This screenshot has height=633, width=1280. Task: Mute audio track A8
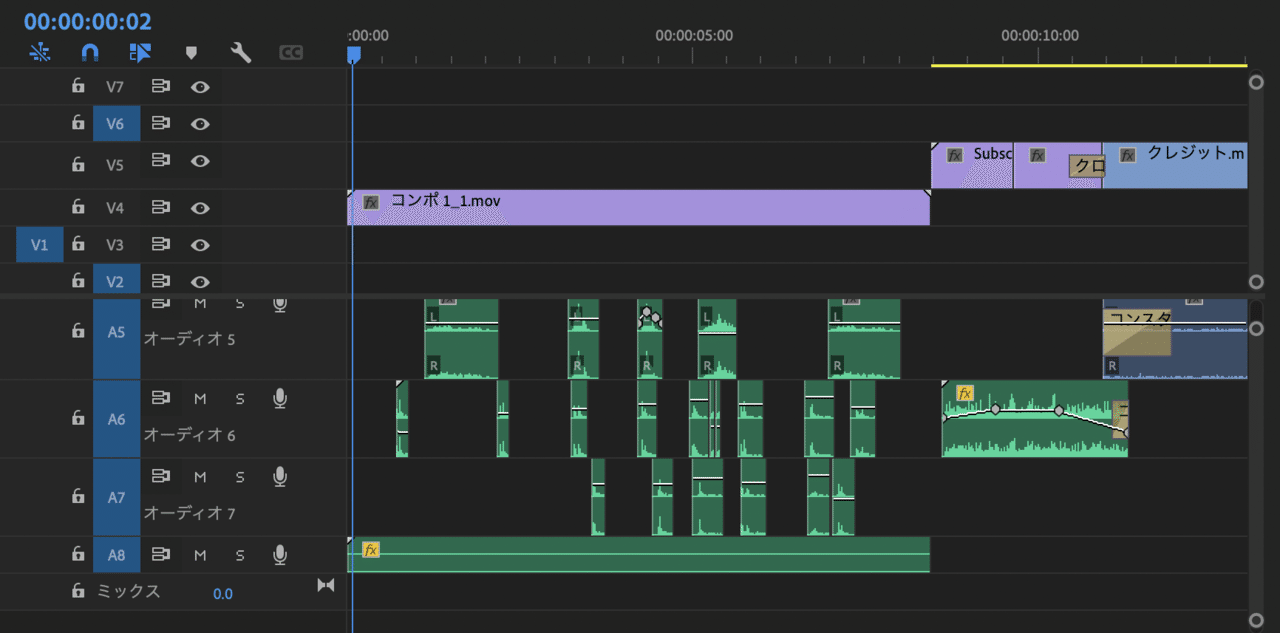pyautogui.click(x=200, y=555)
